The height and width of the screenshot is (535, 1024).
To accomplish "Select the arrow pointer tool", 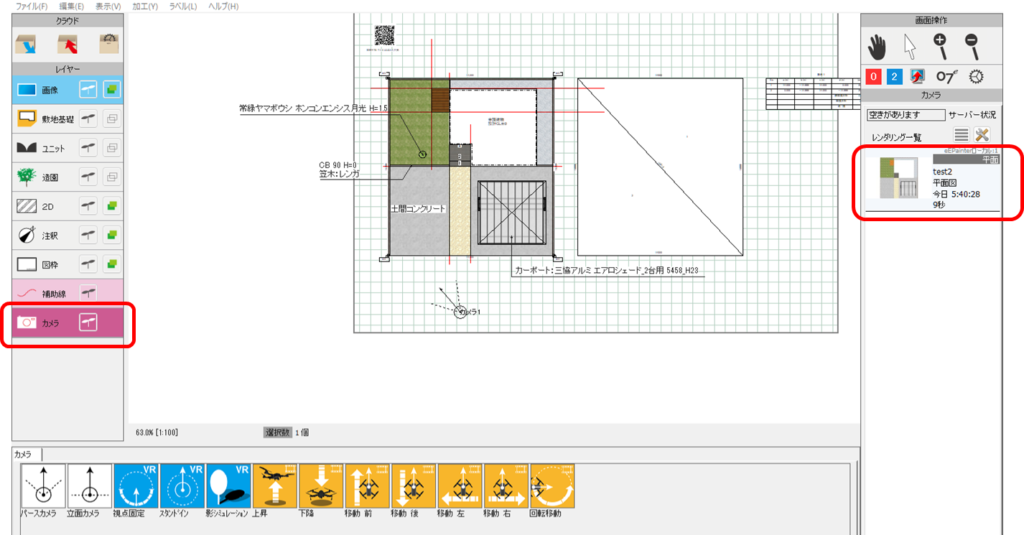I will point(909,45).
